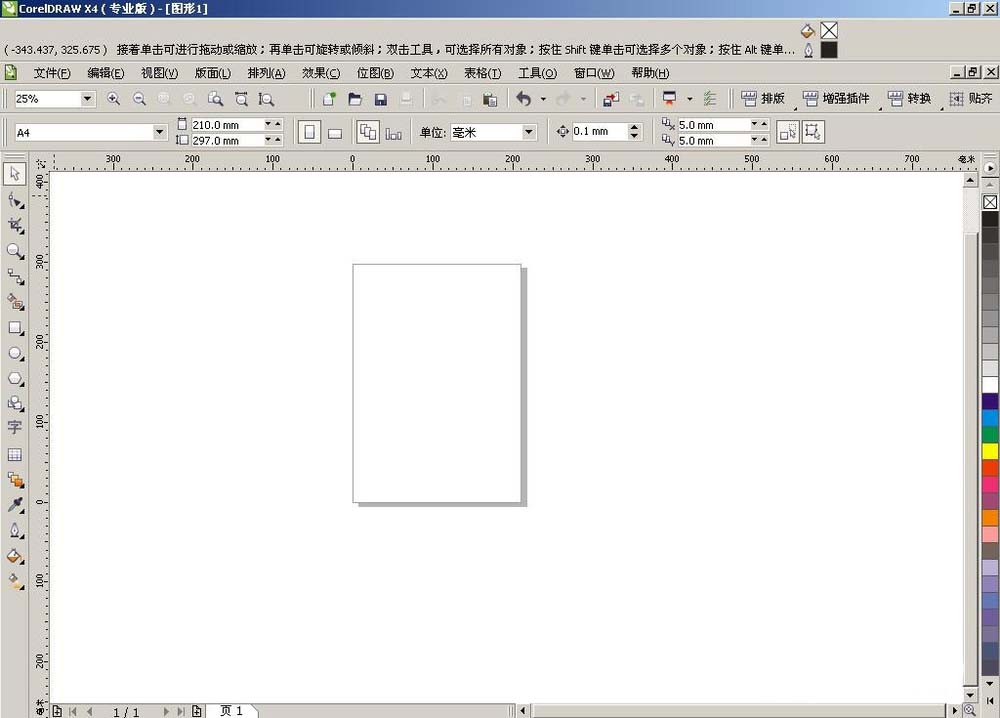
Task: Click the 转换 toolbar button
Action: [x=909, y=99]
